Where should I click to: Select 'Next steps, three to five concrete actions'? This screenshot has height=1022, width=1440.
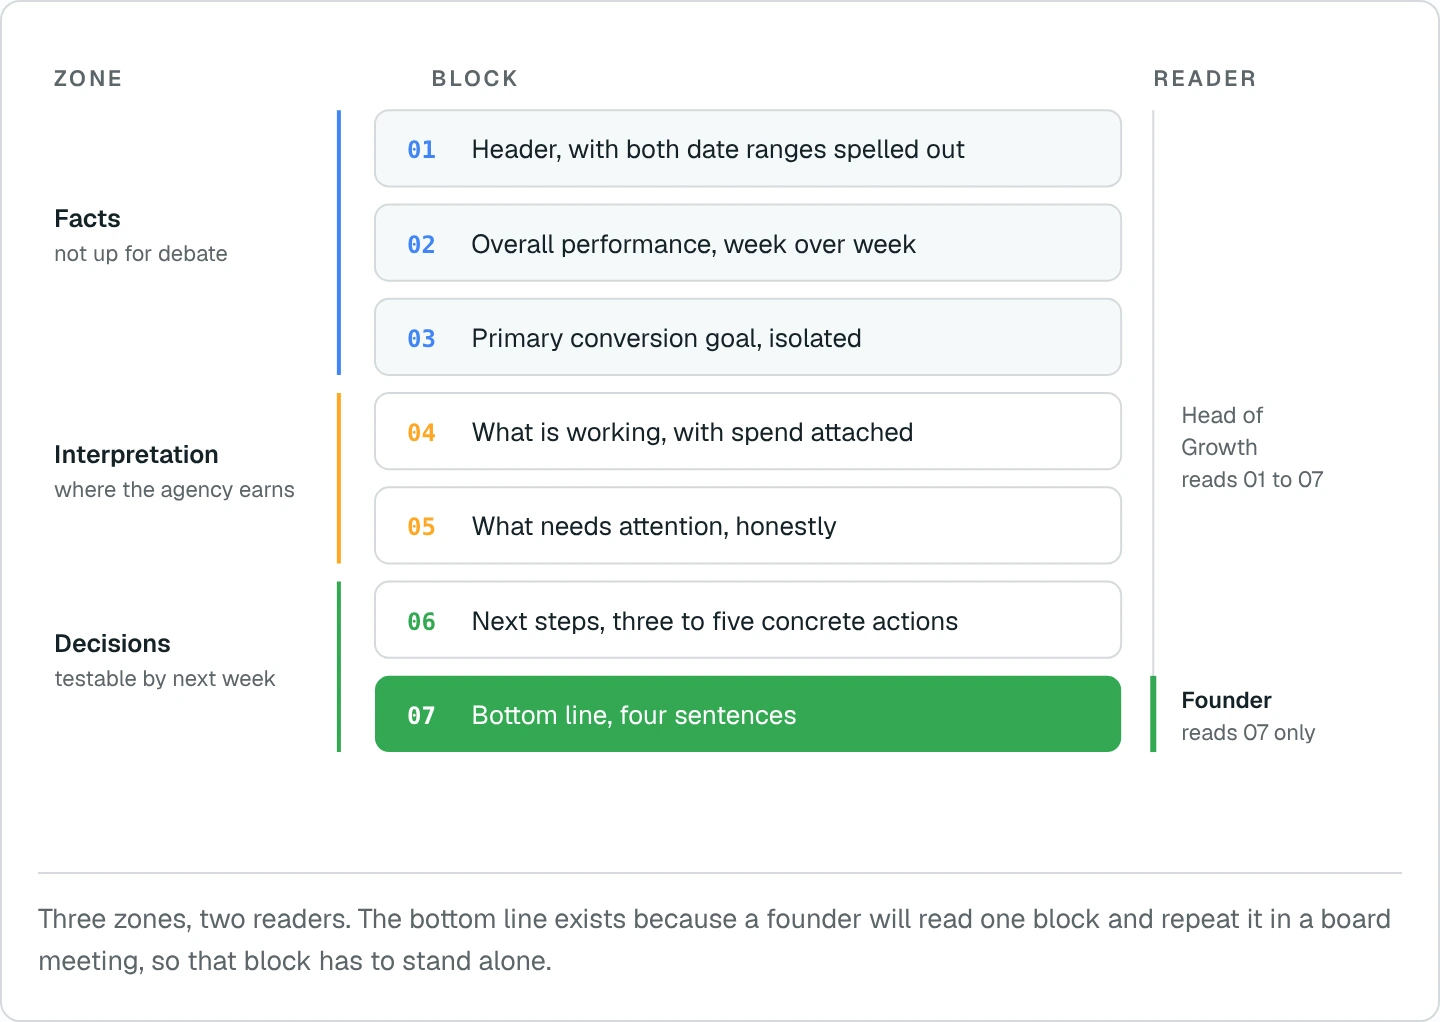(714, 621)
